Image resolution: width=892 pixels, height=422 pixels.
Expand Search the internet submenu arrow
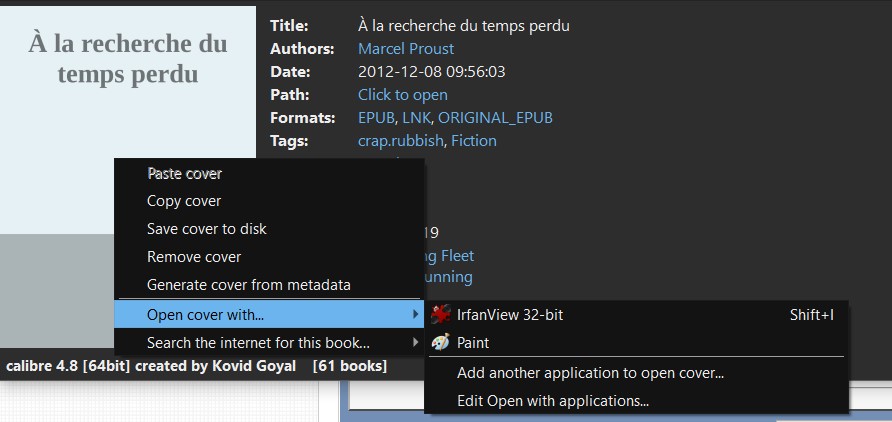(416, 343)
